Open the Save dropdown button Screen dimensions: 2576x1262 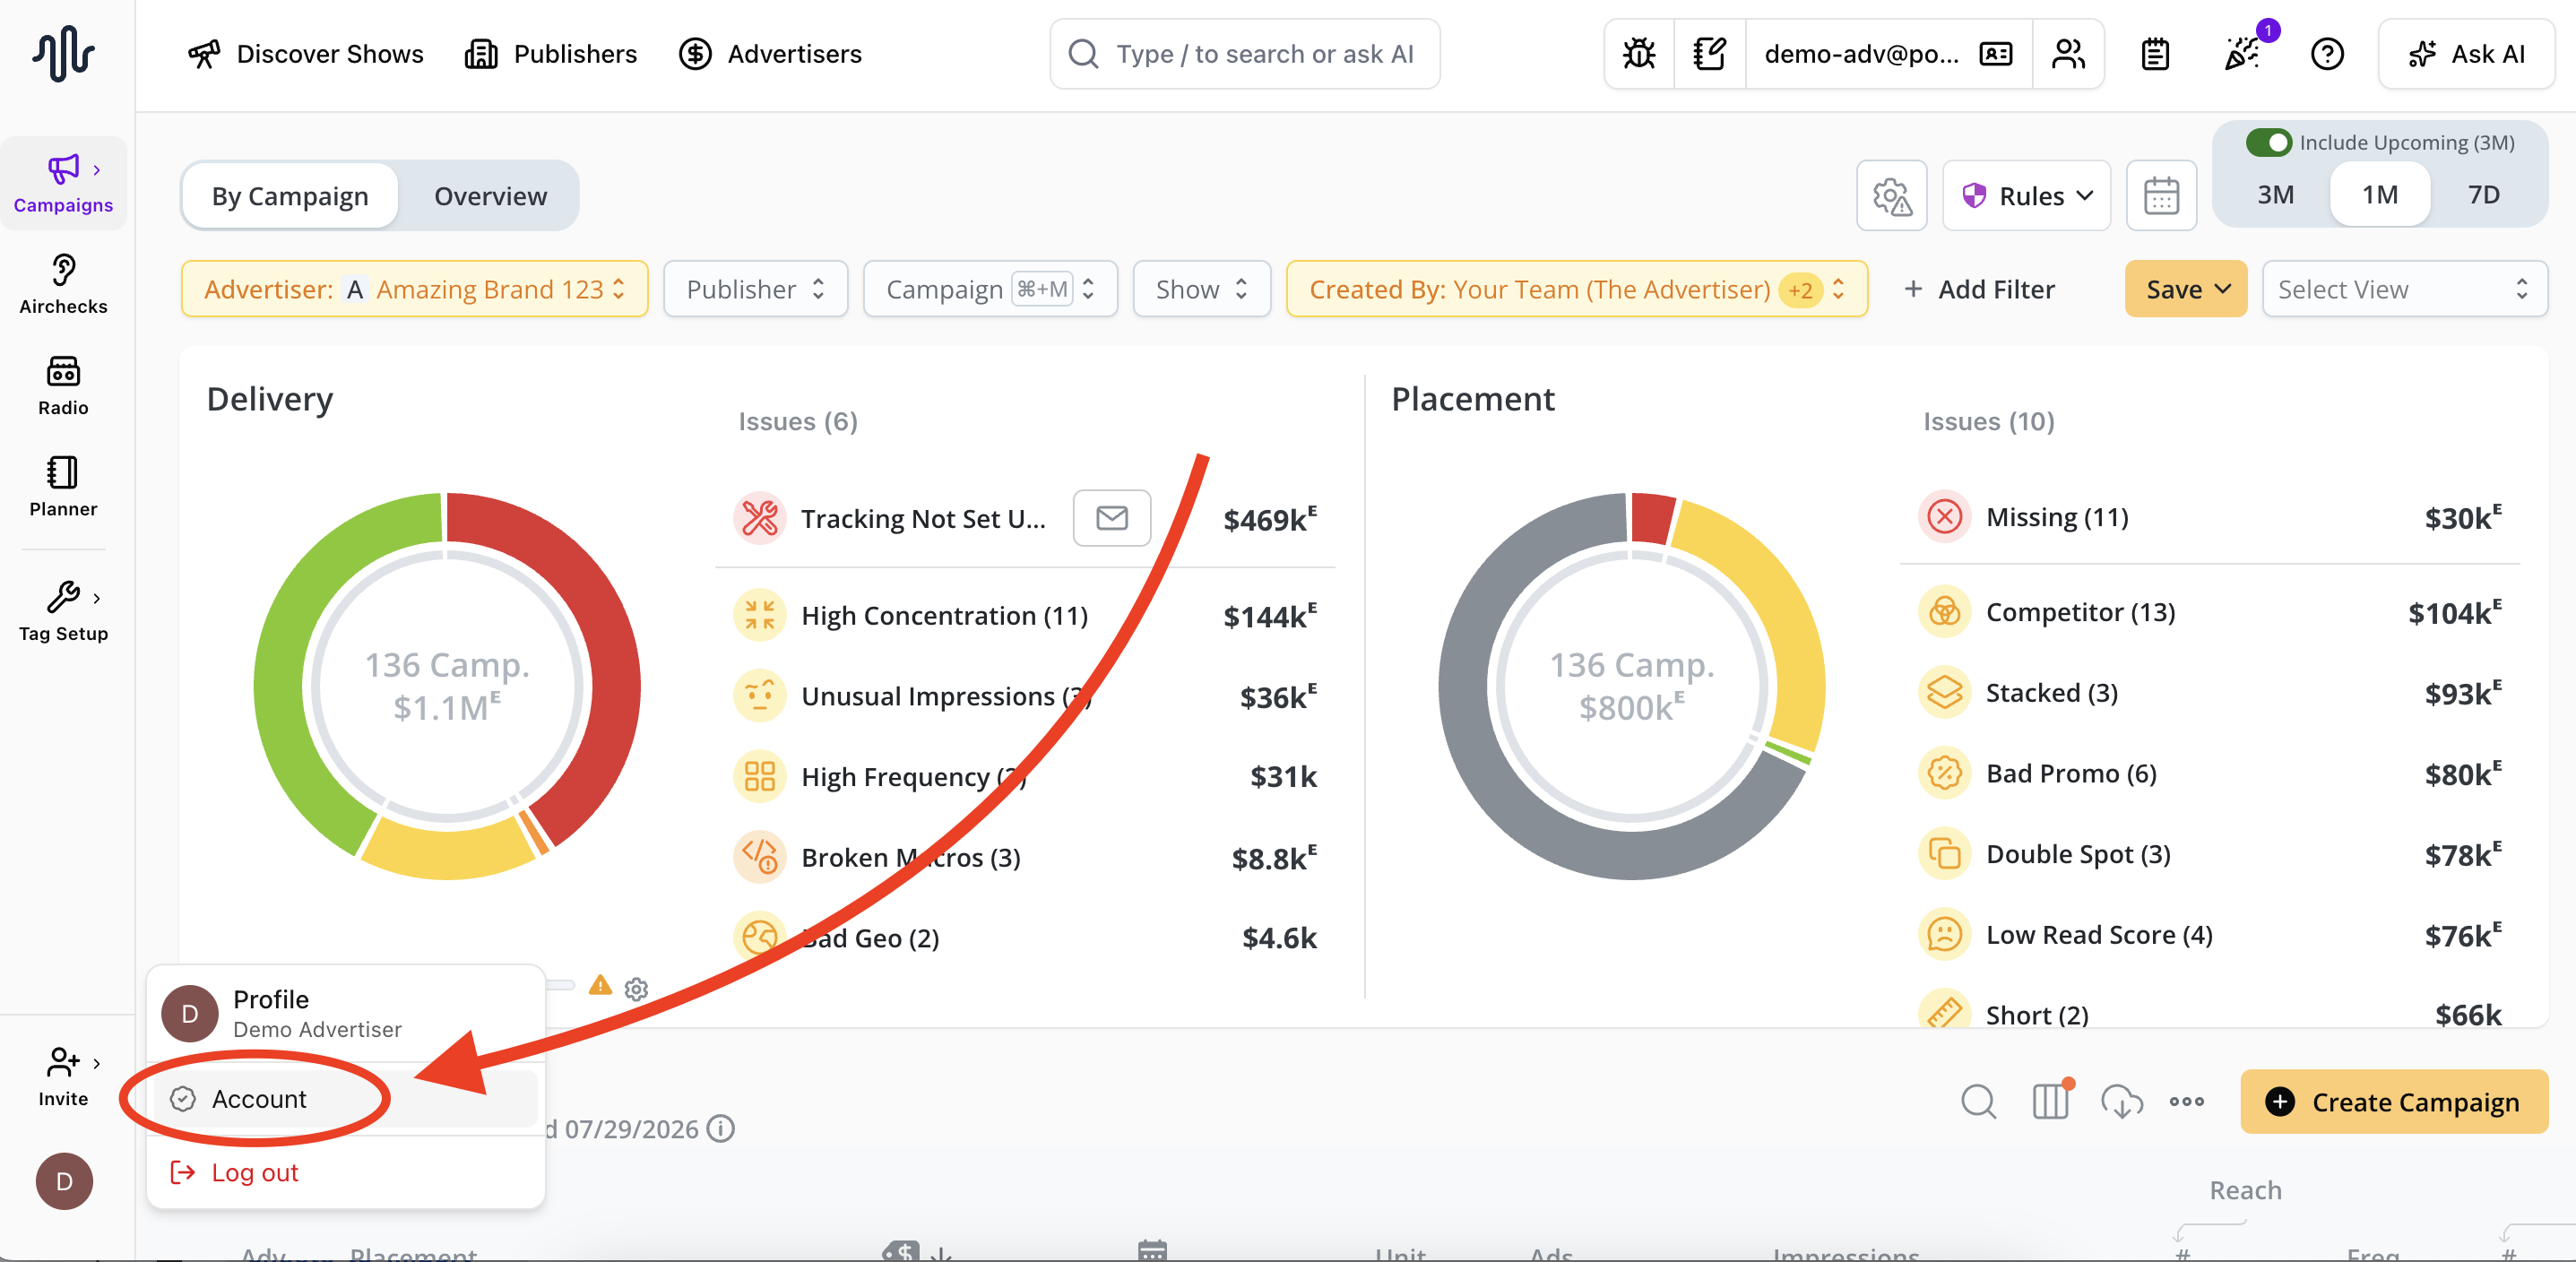coord(2186,289)
